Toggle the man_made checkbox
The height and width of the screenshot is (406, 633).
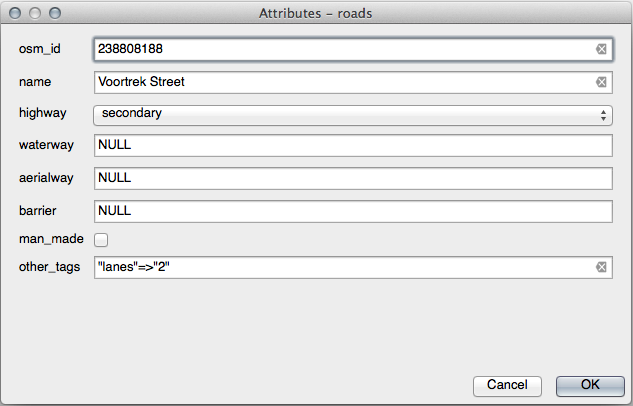(101, 240)
